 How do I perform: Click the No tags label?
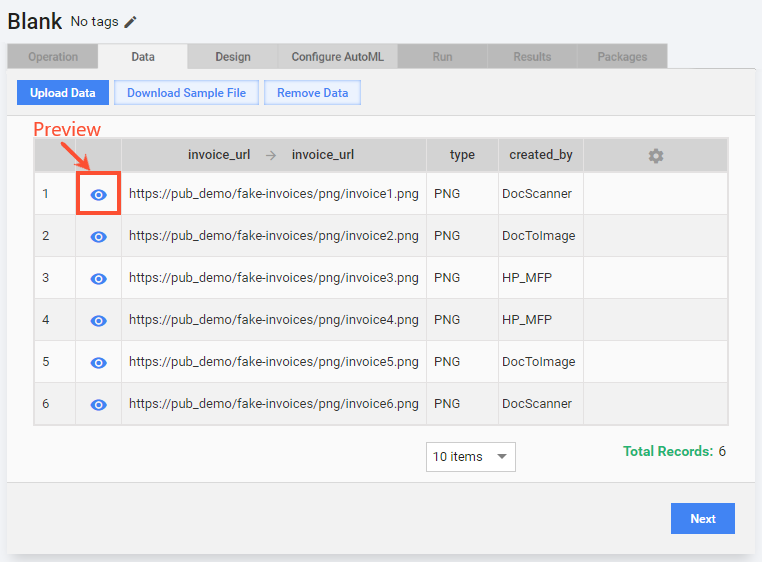click(x=95, y=21)
